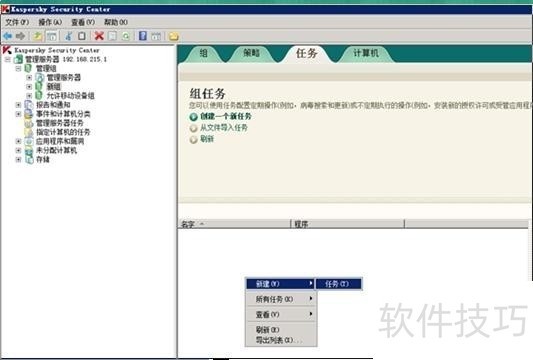
Task: Toggle the console tree pane toolbar icon
Action: pyautogui.click(x=52, y=36)
